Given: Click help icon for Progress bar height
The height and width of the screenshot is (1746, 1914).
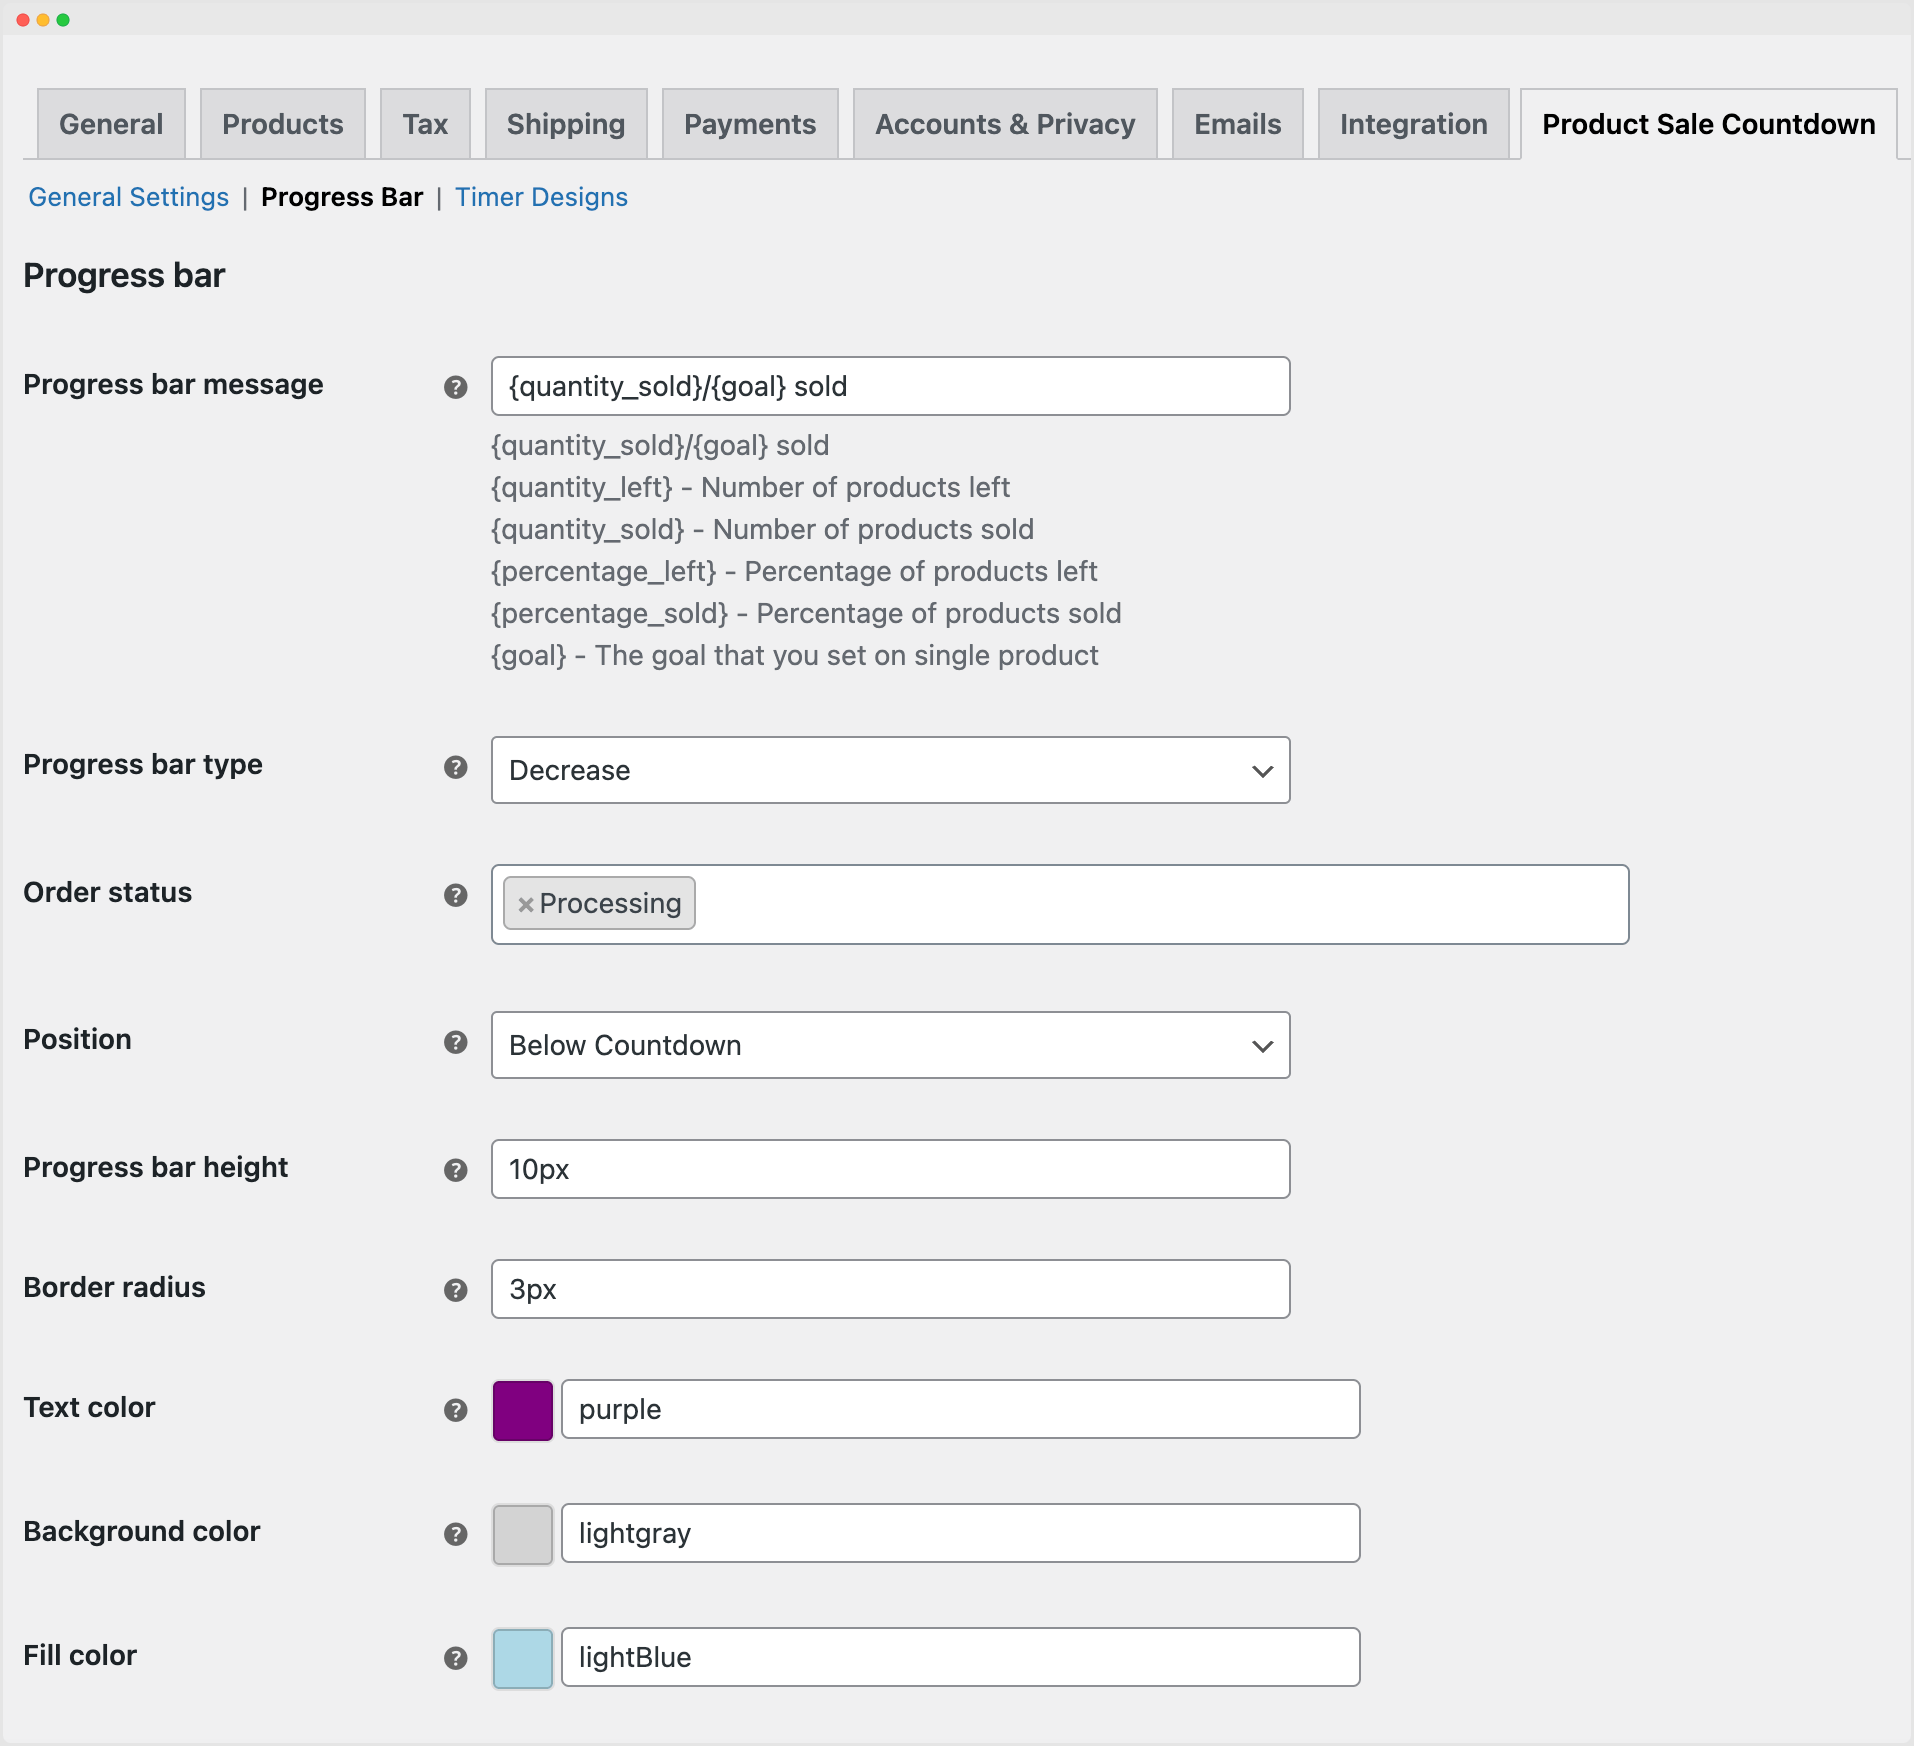Looking at the screenshot, I should point(455,1170).
